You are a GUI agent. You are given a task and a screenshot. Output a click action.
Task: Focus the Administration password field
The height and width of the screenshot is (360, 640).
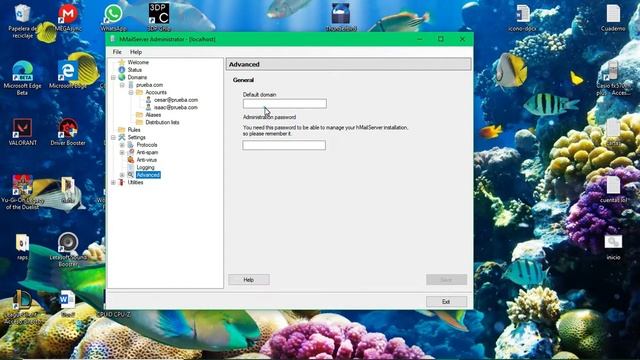pyautogui.click(x=284, y=145)
